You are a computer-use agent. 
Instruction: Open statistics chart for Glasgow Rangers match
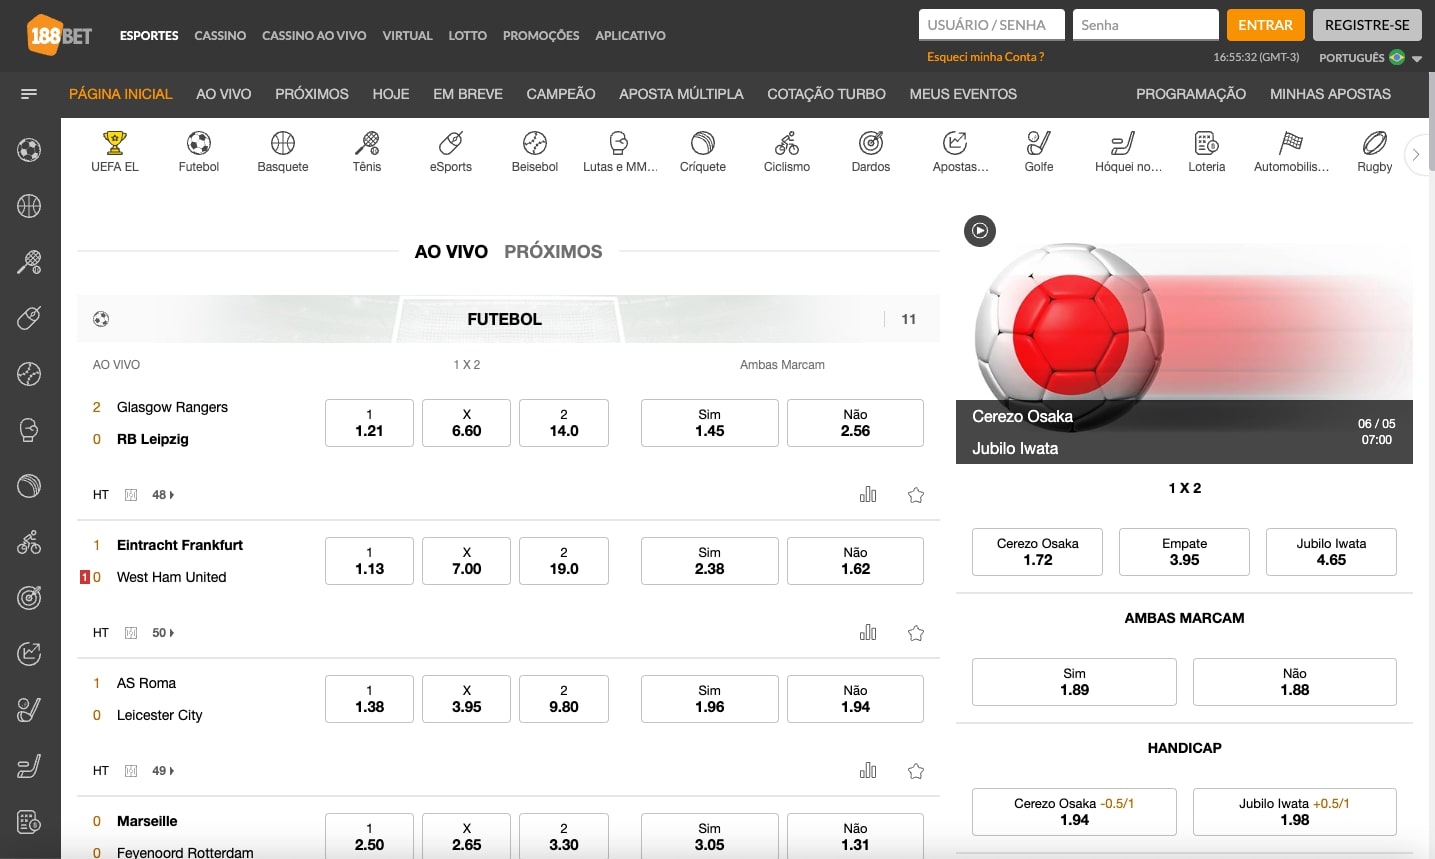pos(868,494)
